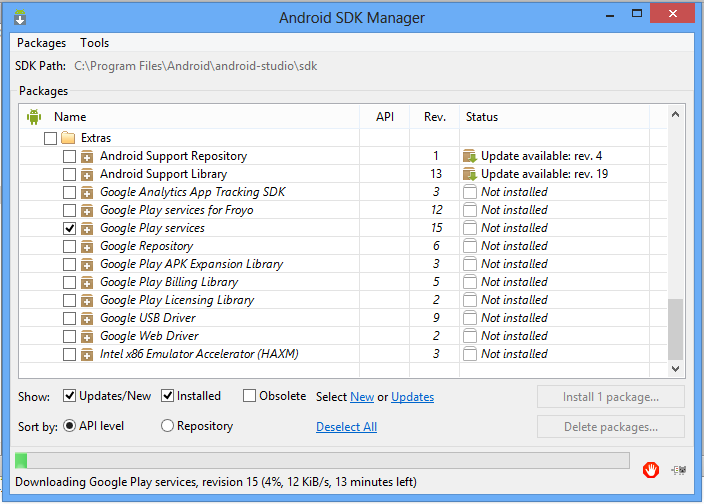Image resolution: width=704 pixels, height=504 pixels.
Task: Click not-installed status icon for Intel HAXM
Action: click(470, 354)
